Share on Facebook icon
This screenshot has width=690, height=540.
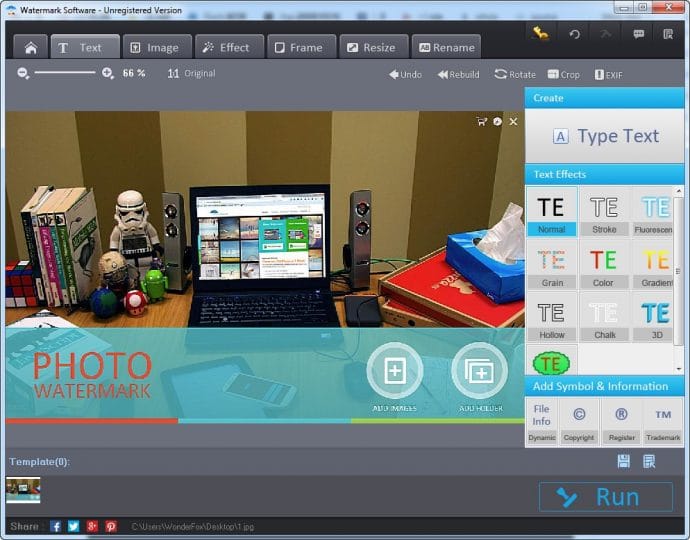tap(56, 526)
